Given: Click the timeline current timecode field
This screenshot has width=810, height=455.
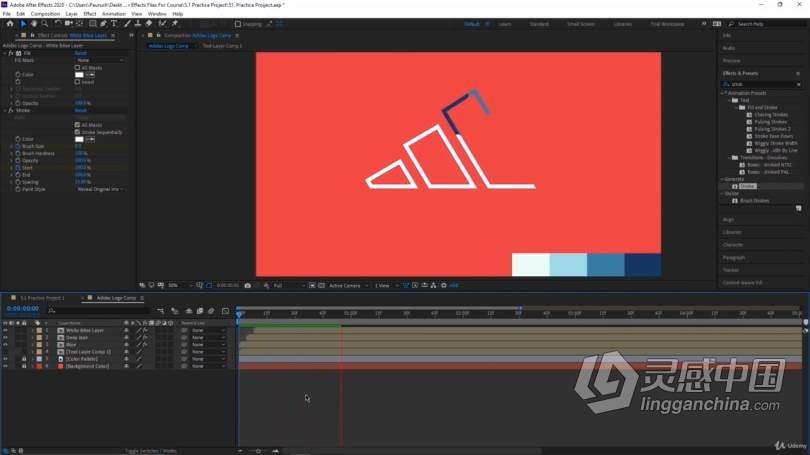Looking at the screenshot, I should tap(23, 309).
